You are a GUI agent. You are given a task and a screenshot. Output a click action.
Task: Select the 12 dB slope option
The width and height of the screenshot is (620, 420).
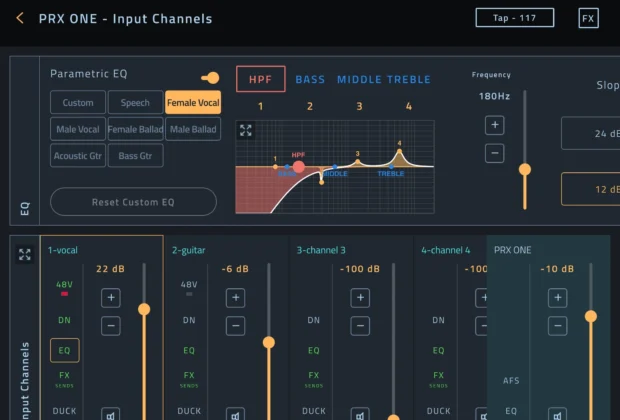(x=591, y=189)
